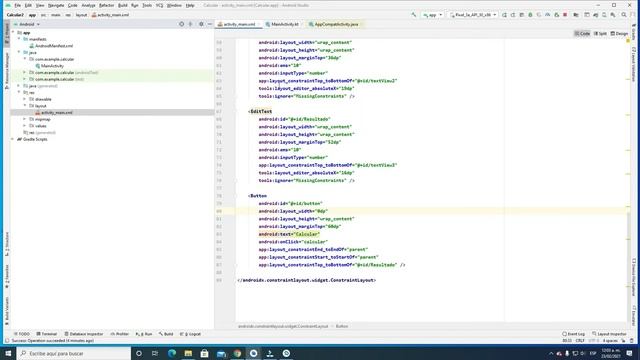The width and height of the screenshot is (640, 360).
Task: Open the Layout Inspector
Action: [609, 334]
